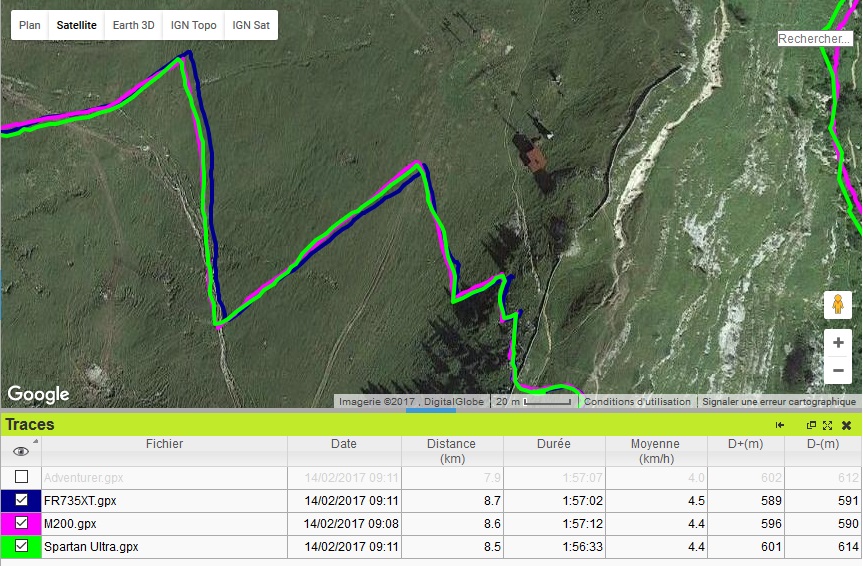
Task: Sort traces by the Distance column header
Action: 451,450
